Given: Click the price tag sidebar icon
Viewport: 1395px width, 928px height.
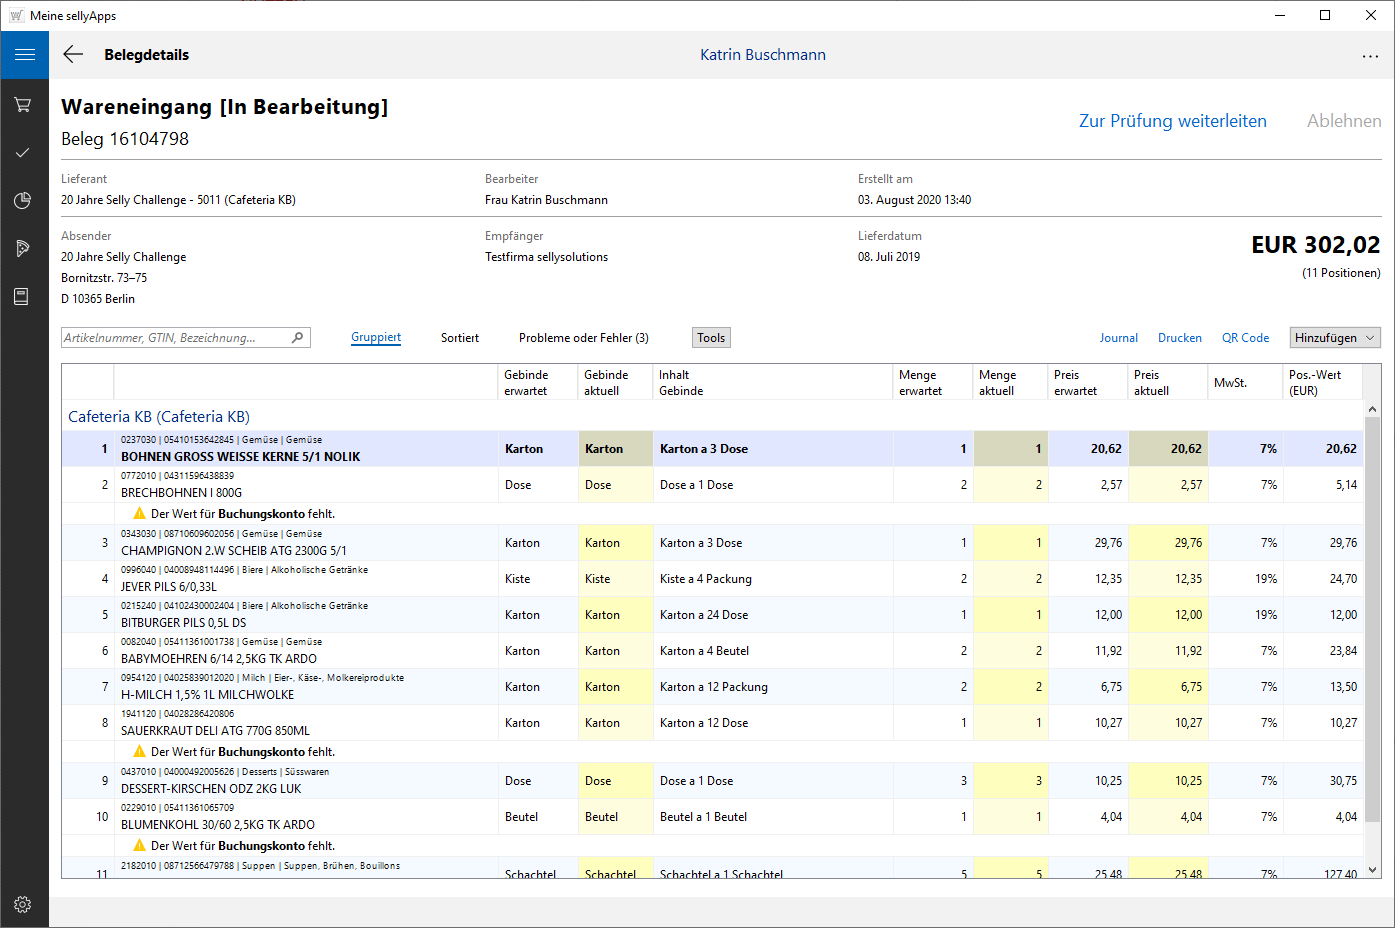Looking at the screenshot, I should [23, 249].
